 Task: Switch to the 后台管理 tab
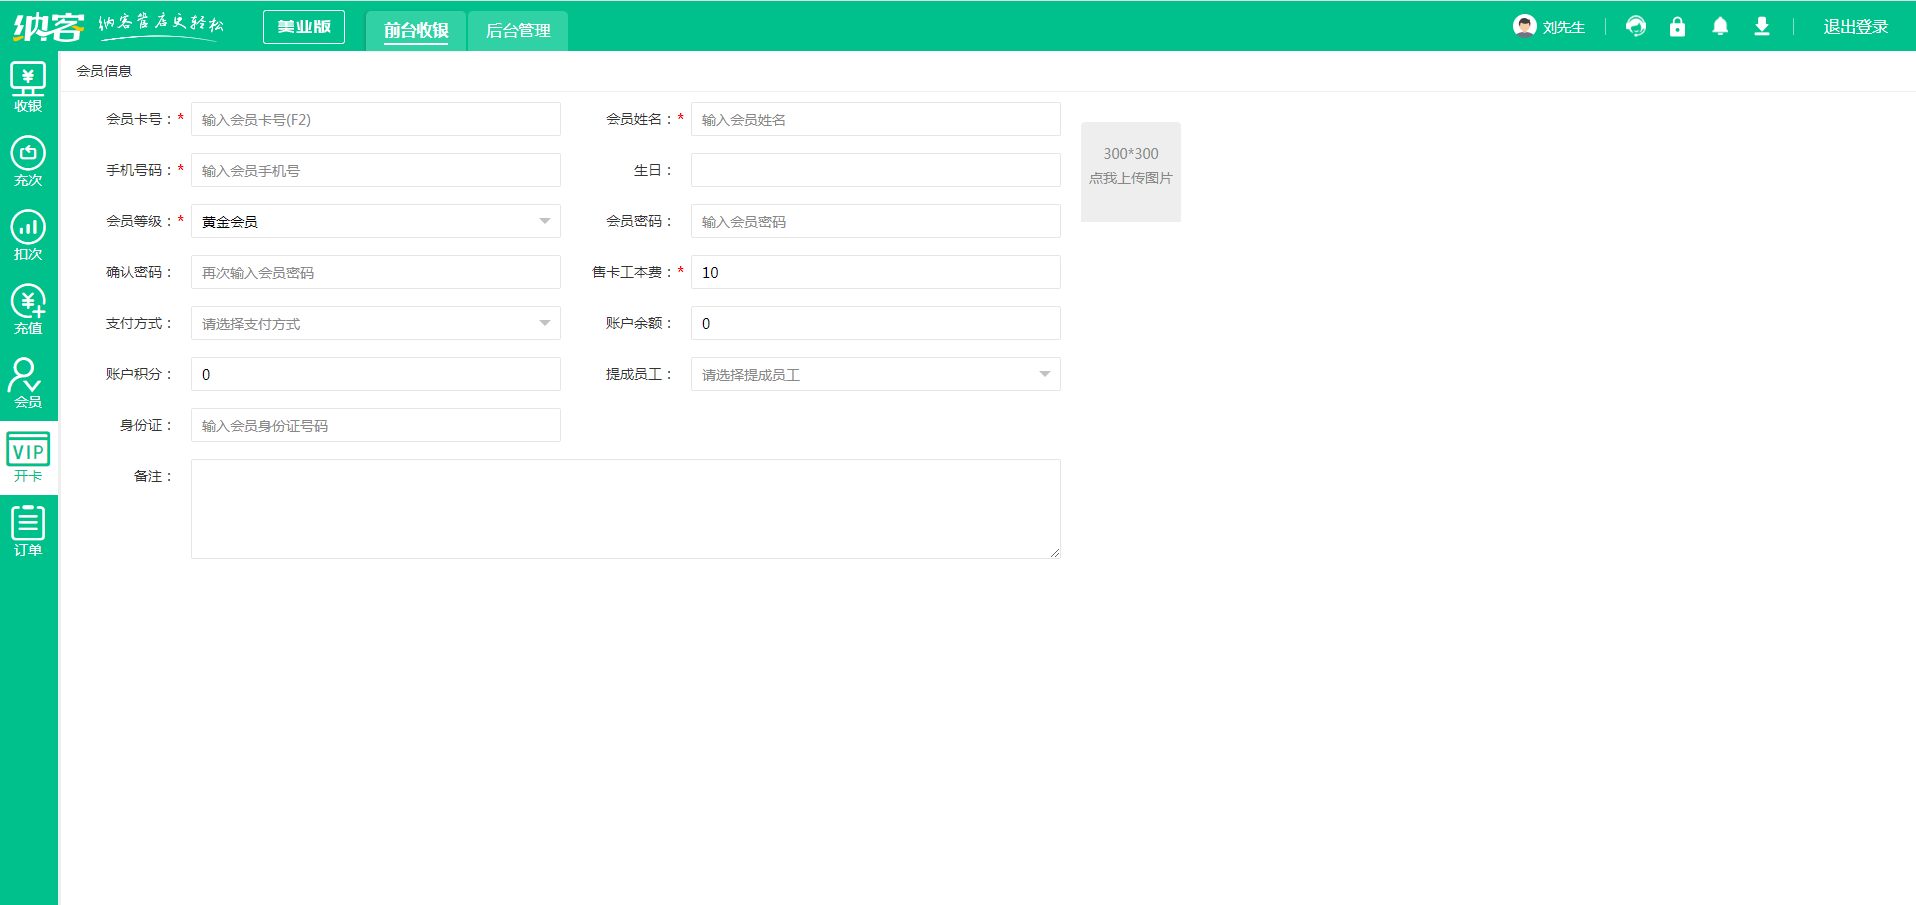tap(518, 30)
